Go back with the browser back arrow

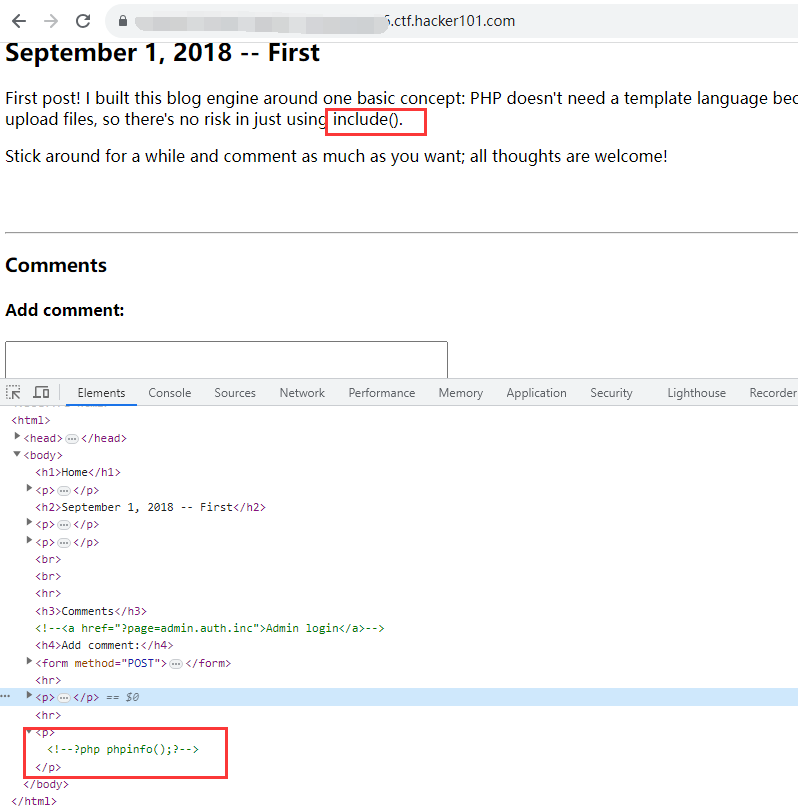coord(19,21)
